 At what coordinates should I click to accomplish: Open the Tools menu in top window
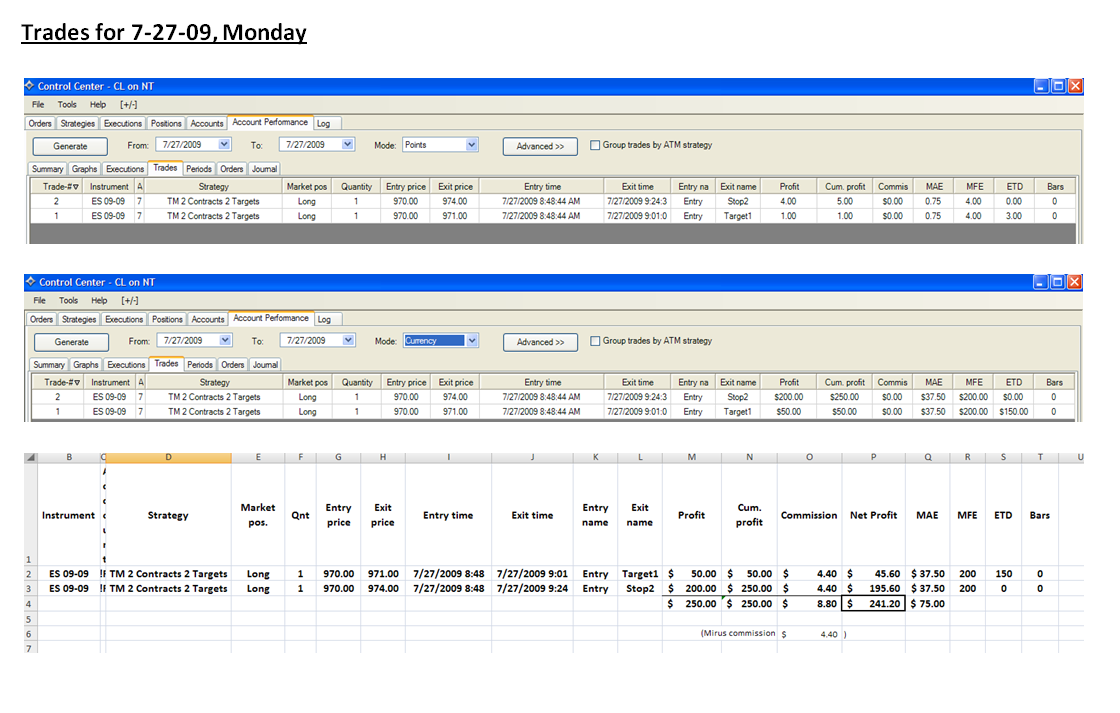pyautogui.click(x=67, y=104)
